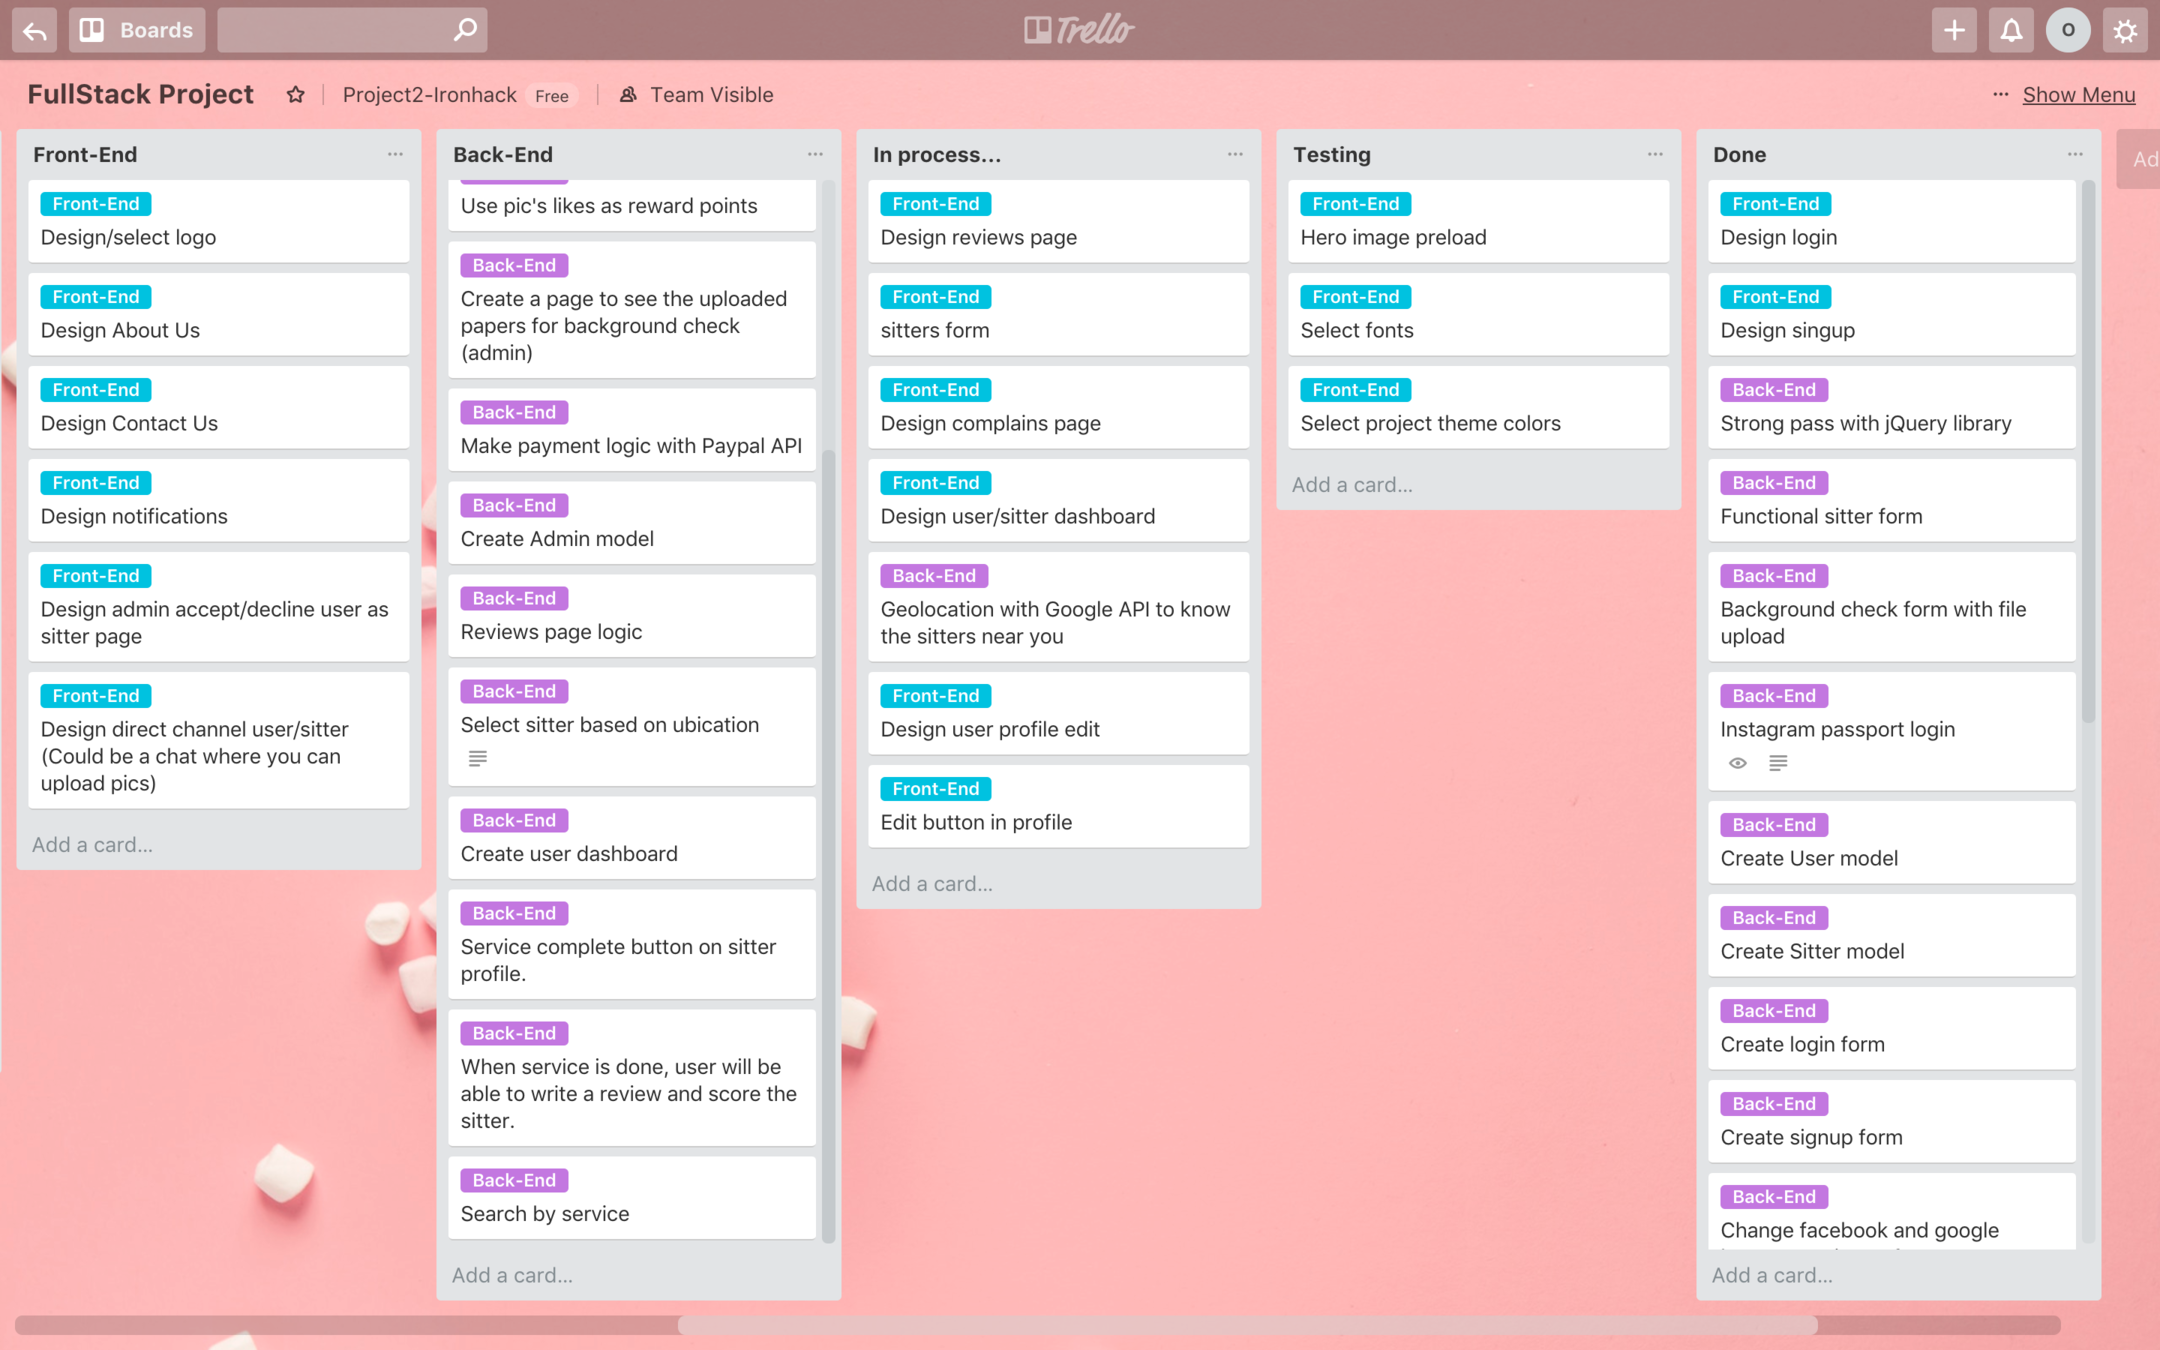Screen dimensions: 2160x1350
Task: Open the Done list ellipsis menu
Action: pos(2075,154)
